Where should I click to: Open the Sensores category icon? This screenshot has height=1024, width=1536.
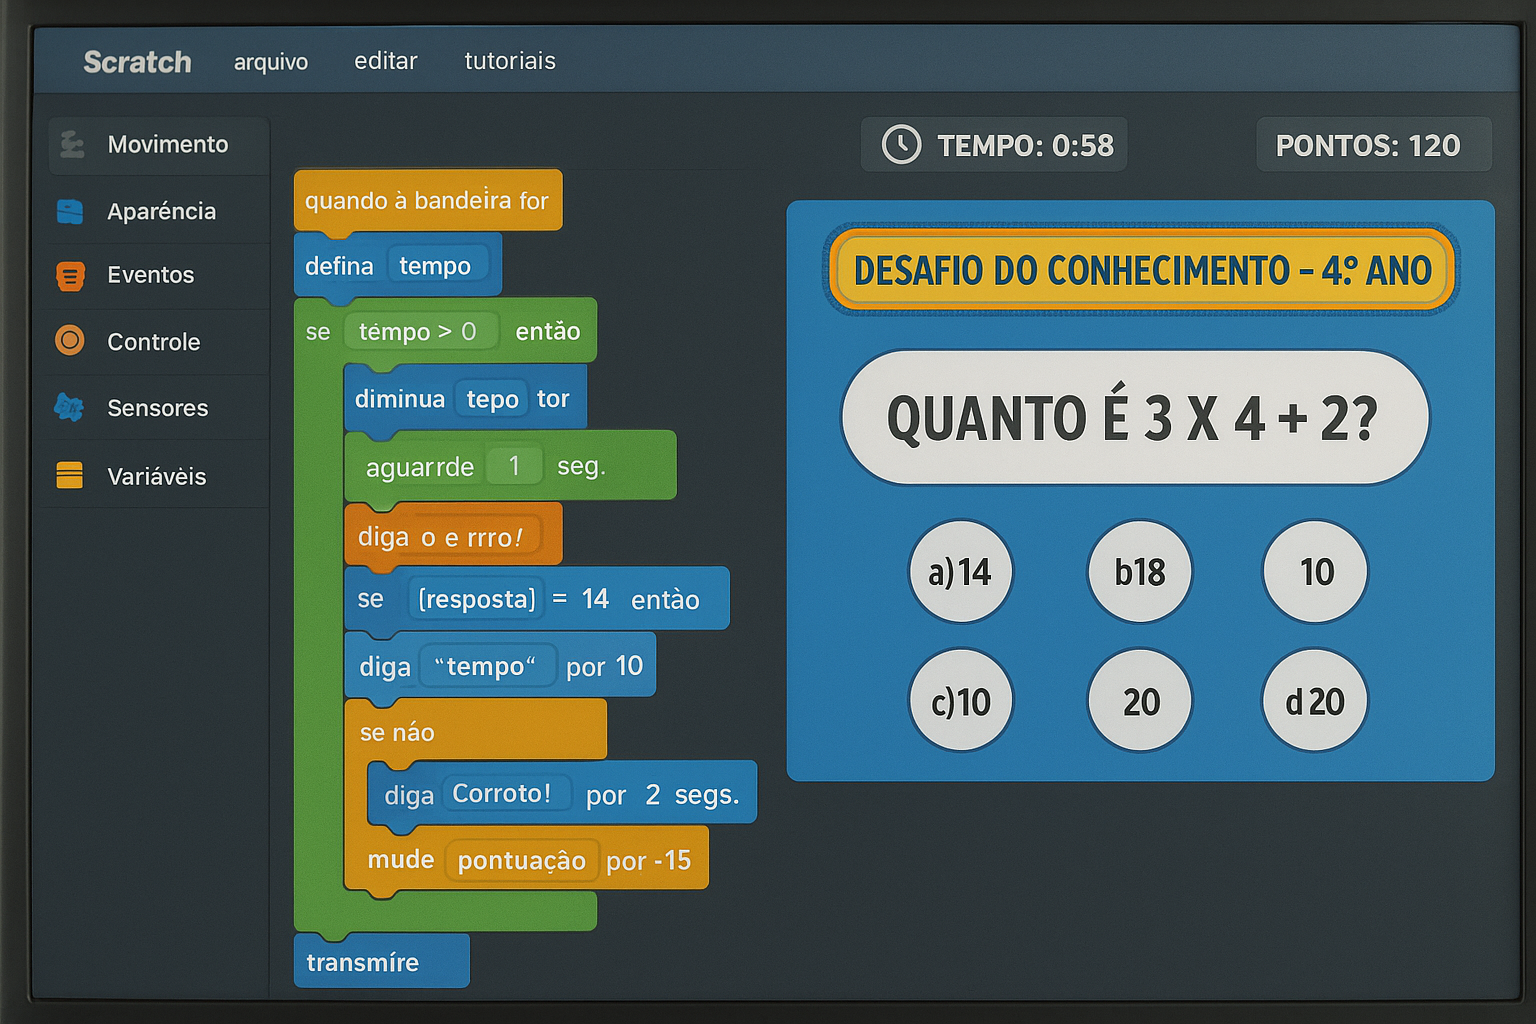[x=70, y=408]
